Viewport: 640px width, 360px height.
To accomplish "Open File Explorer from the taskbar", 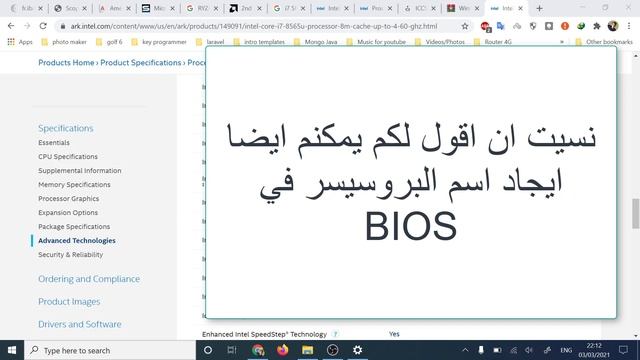I will pyautogui.click(x=307, y=350).
